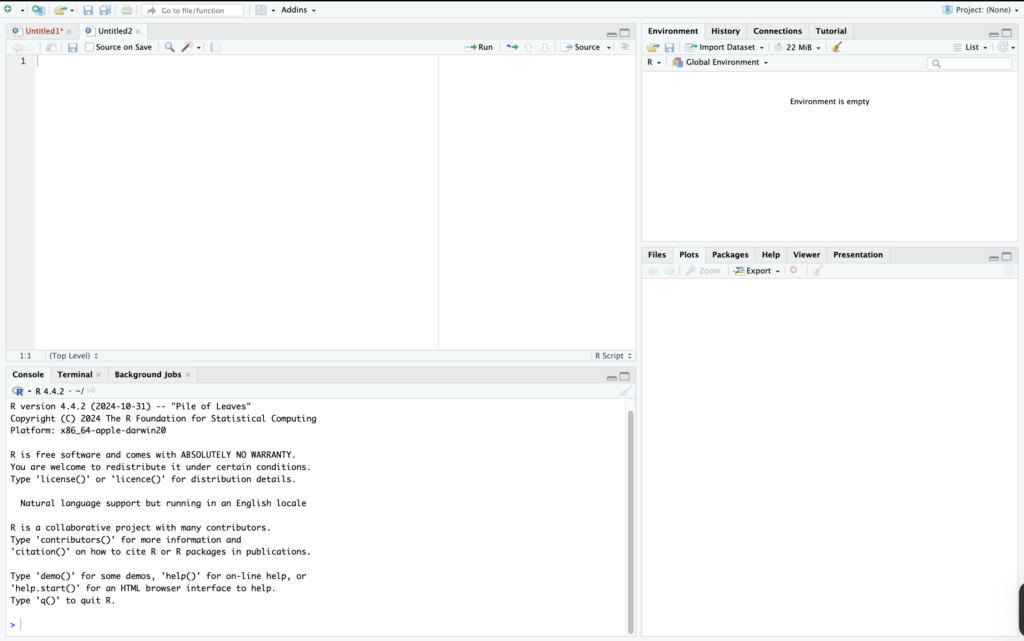Switch to the Packages tab
The width and height of the screenshot is (1024, 641).
[729, 255]
